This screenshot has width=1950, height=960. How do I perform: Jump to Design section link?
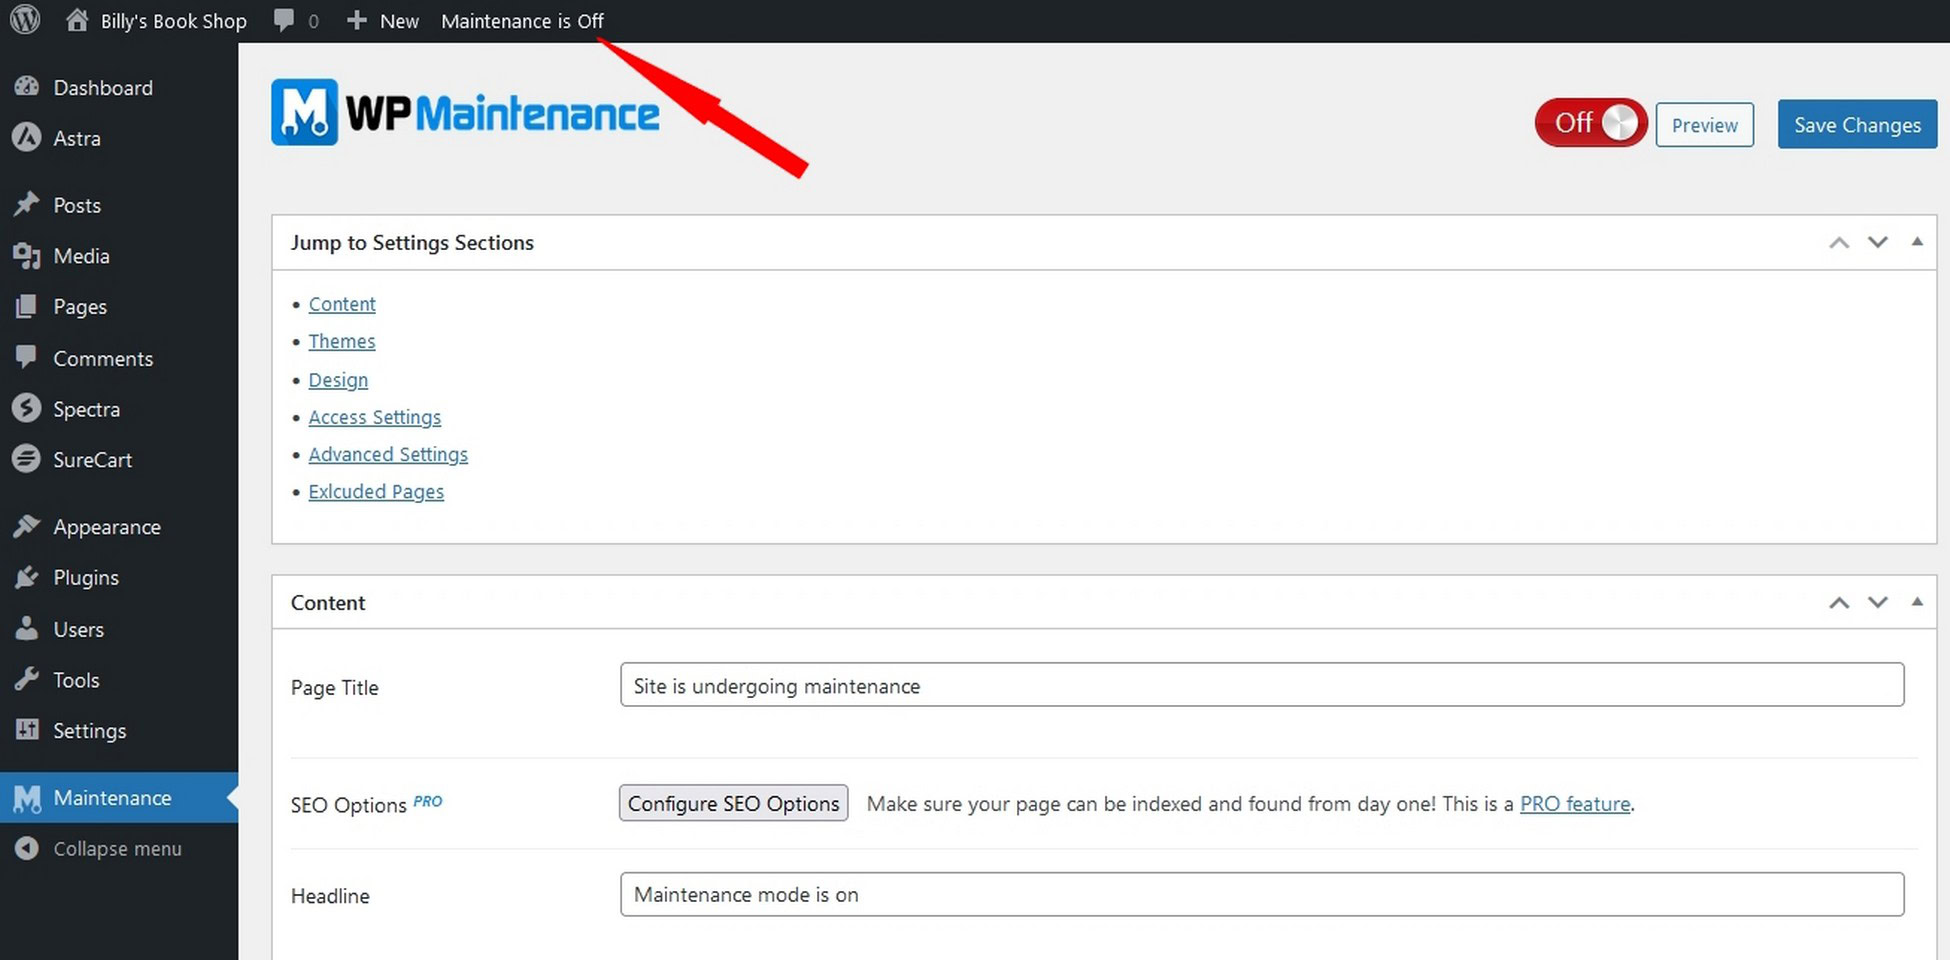[338, 380]
